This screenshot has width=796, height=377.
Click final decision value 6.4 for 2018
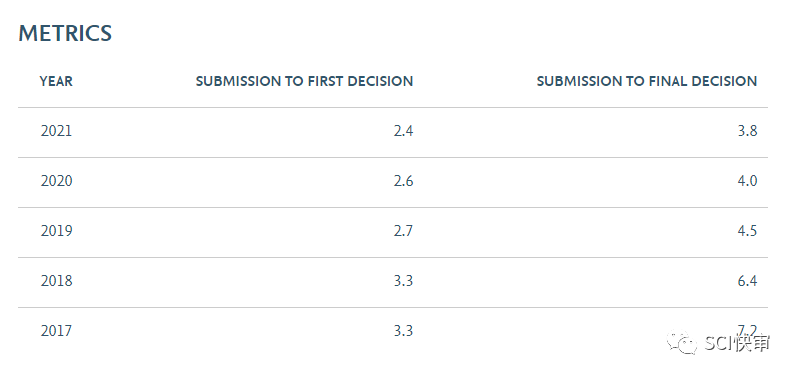748,281
